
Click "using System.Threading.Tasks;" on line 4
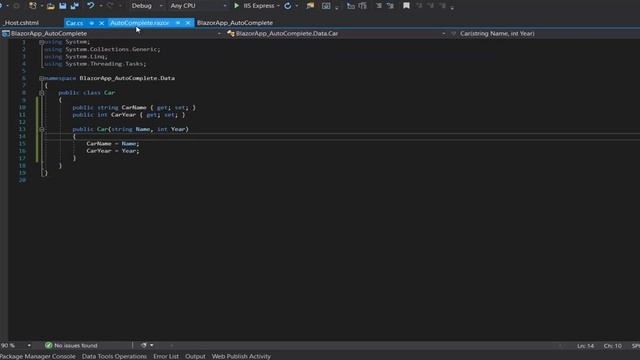point(95,64)
